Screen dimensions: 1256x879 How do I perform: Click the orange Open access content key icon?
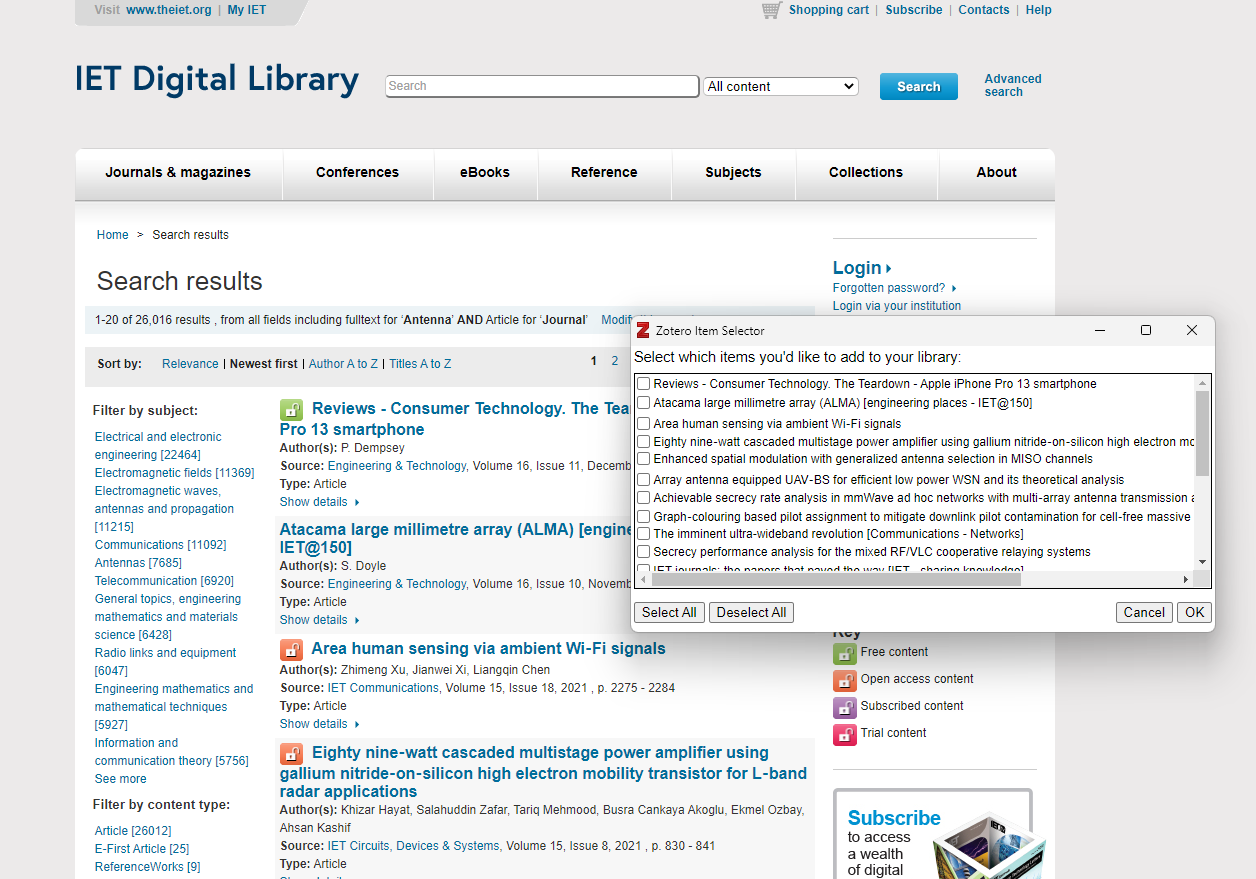pyautogui.click(x=845, y=681)
